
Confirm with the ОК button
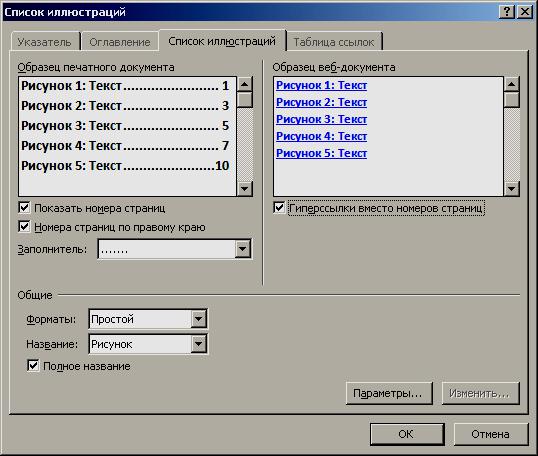(407, 434)
